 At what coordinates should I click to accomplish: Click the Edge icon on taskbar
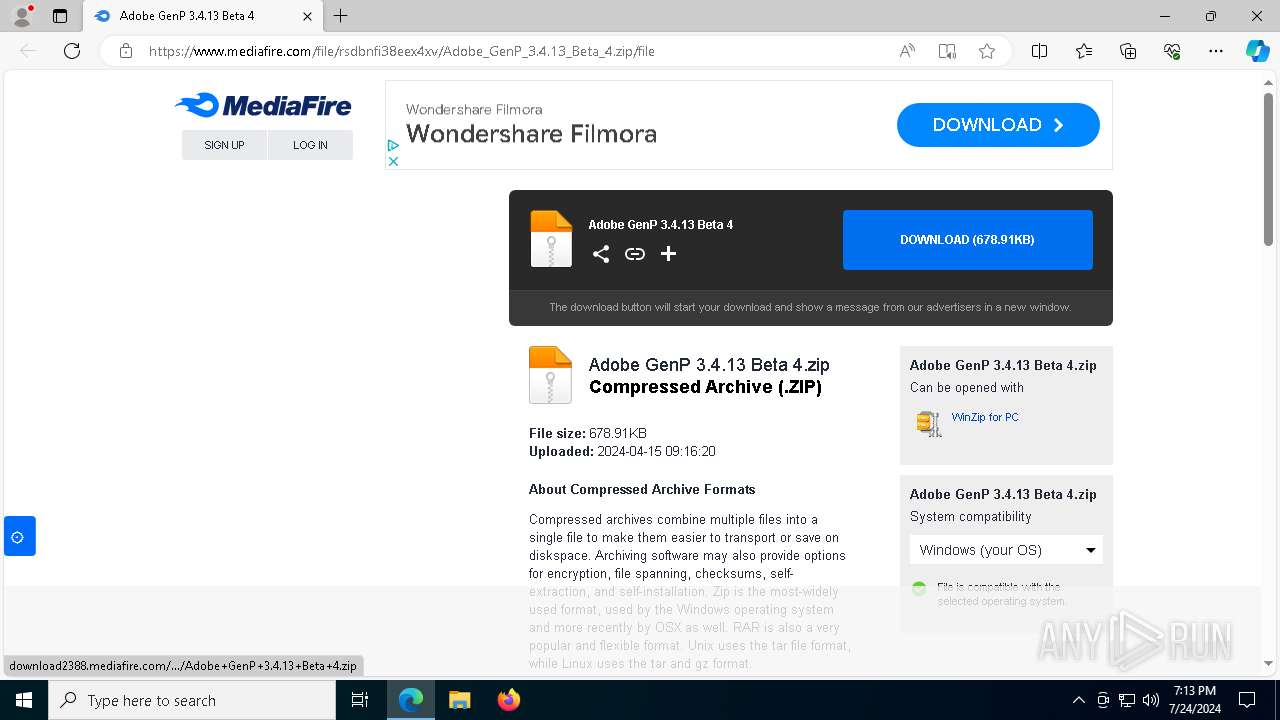coord(411,700)
